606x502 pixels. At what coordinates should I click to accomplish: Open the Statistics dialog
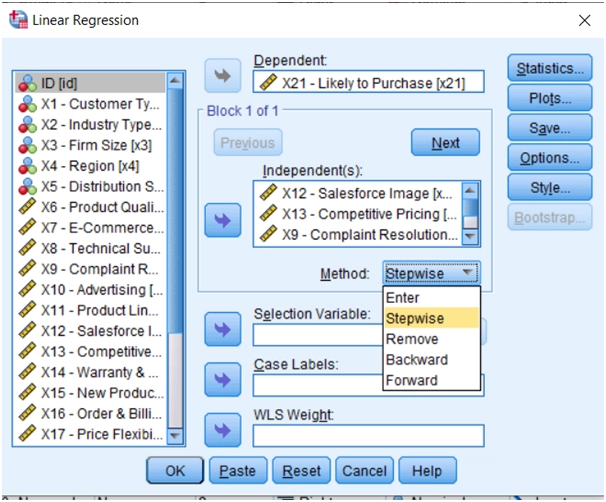click(x=550, y=69)
